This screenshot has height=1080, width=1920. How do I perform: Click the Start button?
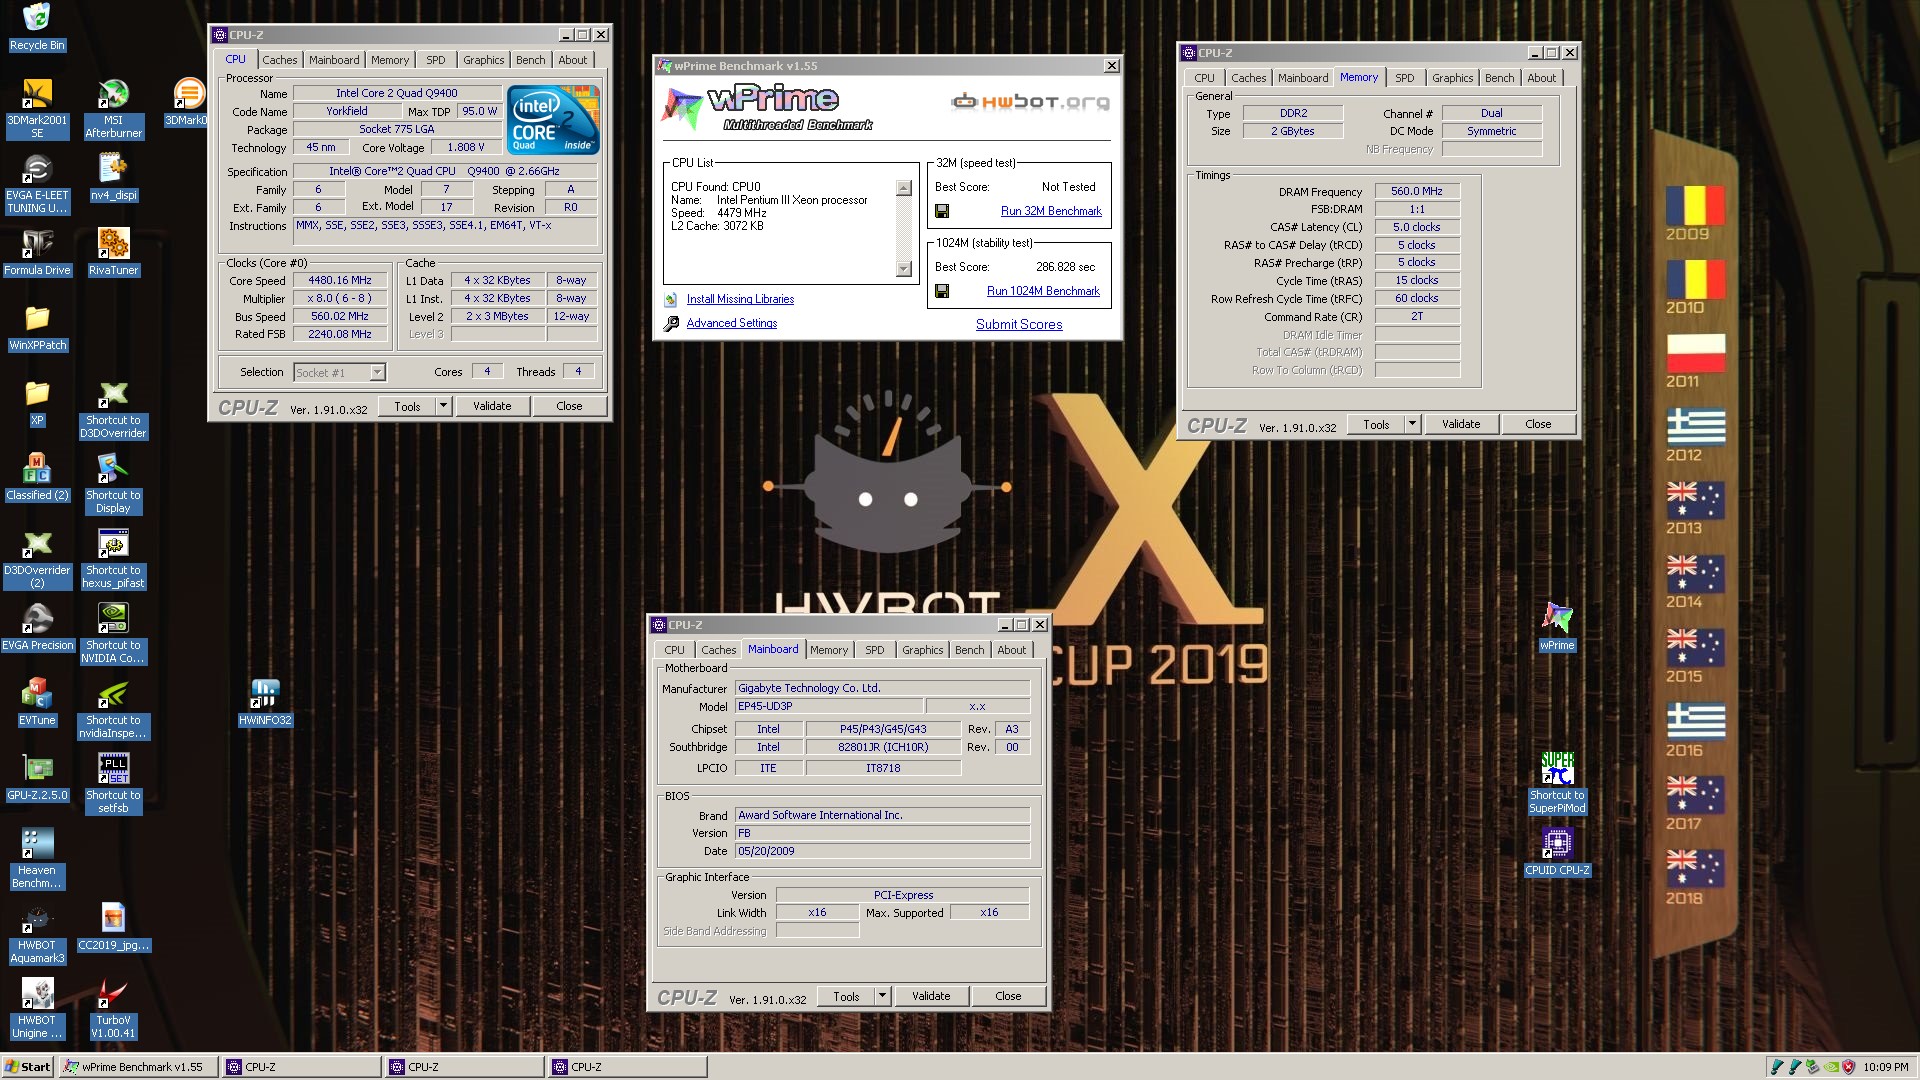[x=28, y=1067]
